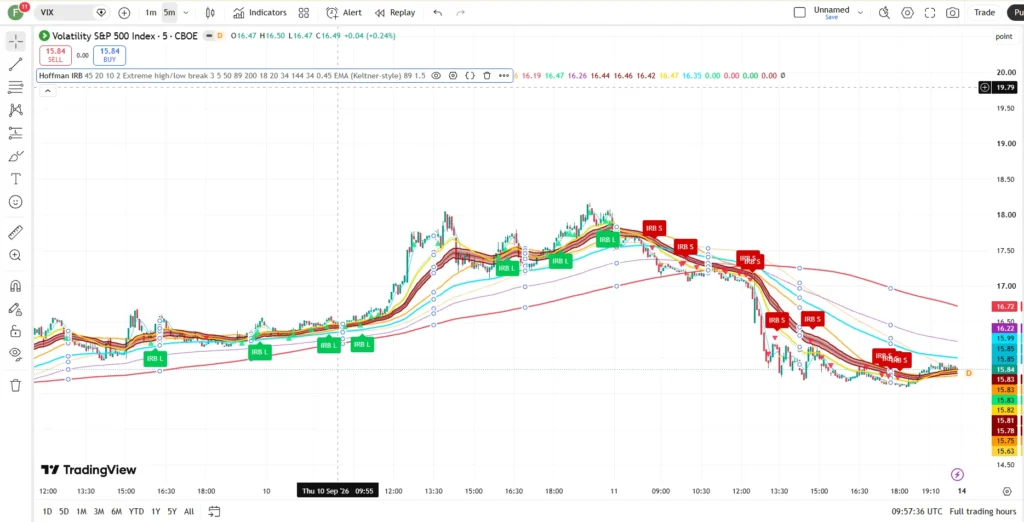Enter fullscreen mode
The image size is (1024, 522).
point(930,12)
